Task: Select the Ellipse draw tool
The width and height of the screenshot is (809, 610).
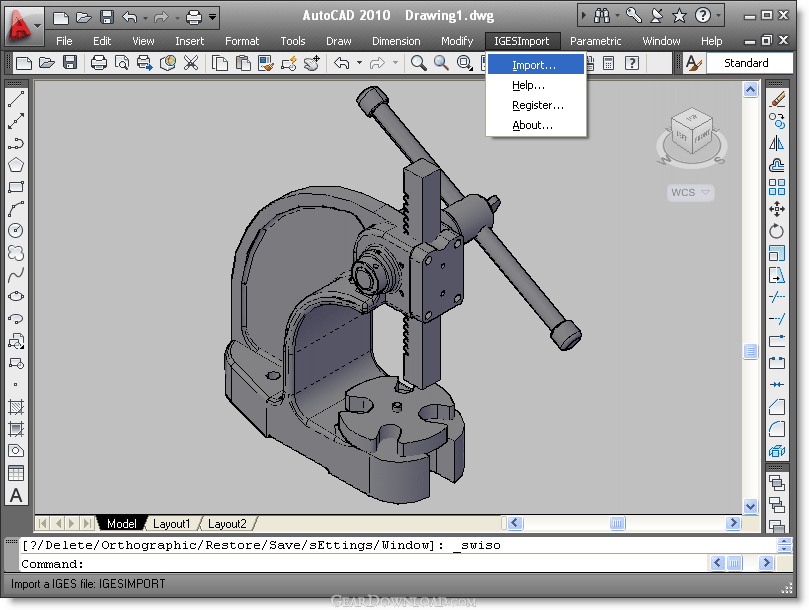Action: click(x=16, y=296)
